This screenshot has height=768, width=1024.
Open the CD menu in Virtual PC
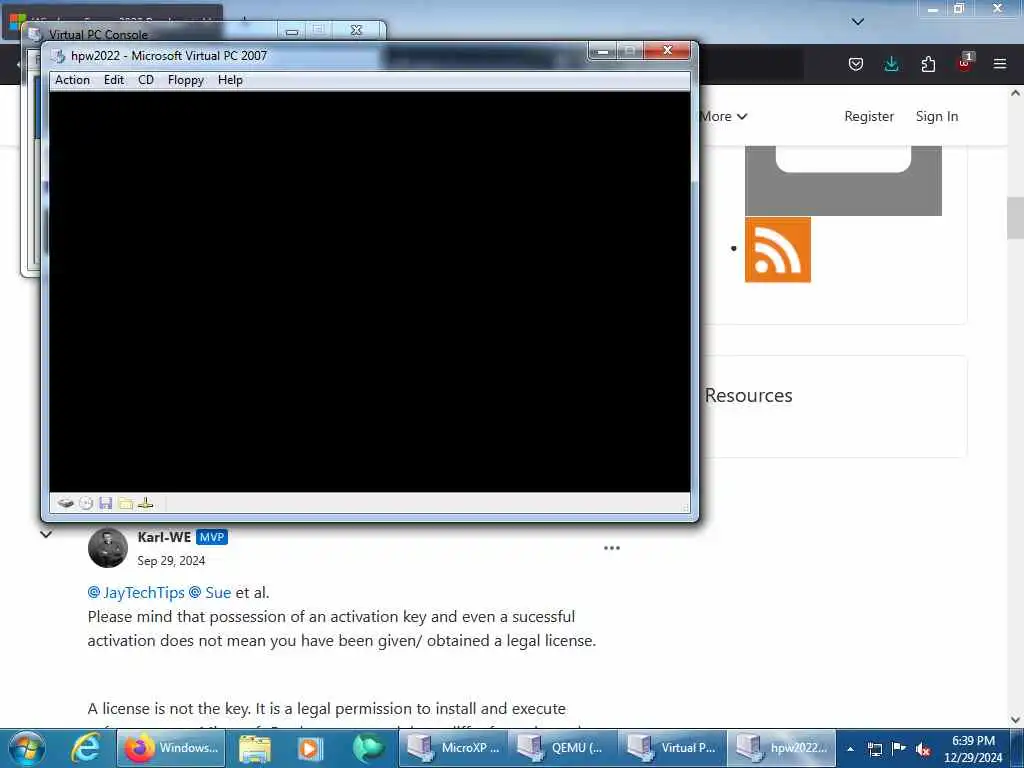pyautogui.click(x=146, y=80)
